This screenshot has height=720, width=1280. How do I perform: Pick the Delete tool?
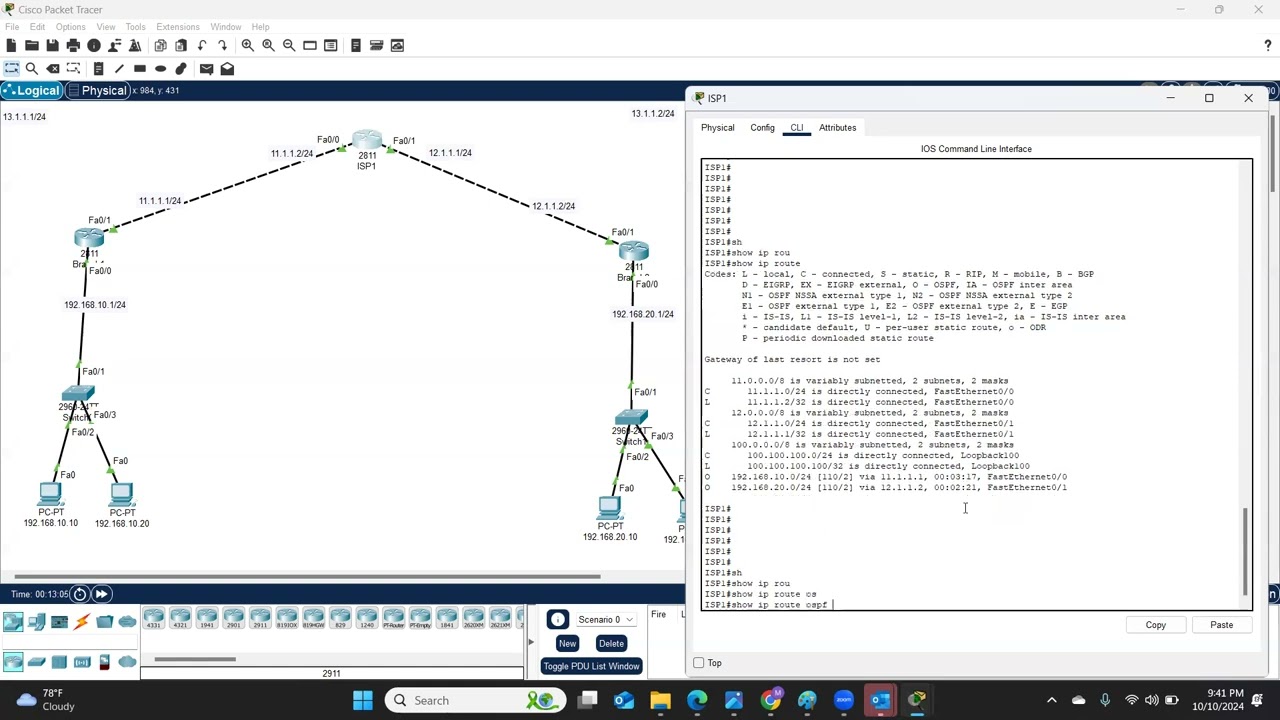coord(53,68)
